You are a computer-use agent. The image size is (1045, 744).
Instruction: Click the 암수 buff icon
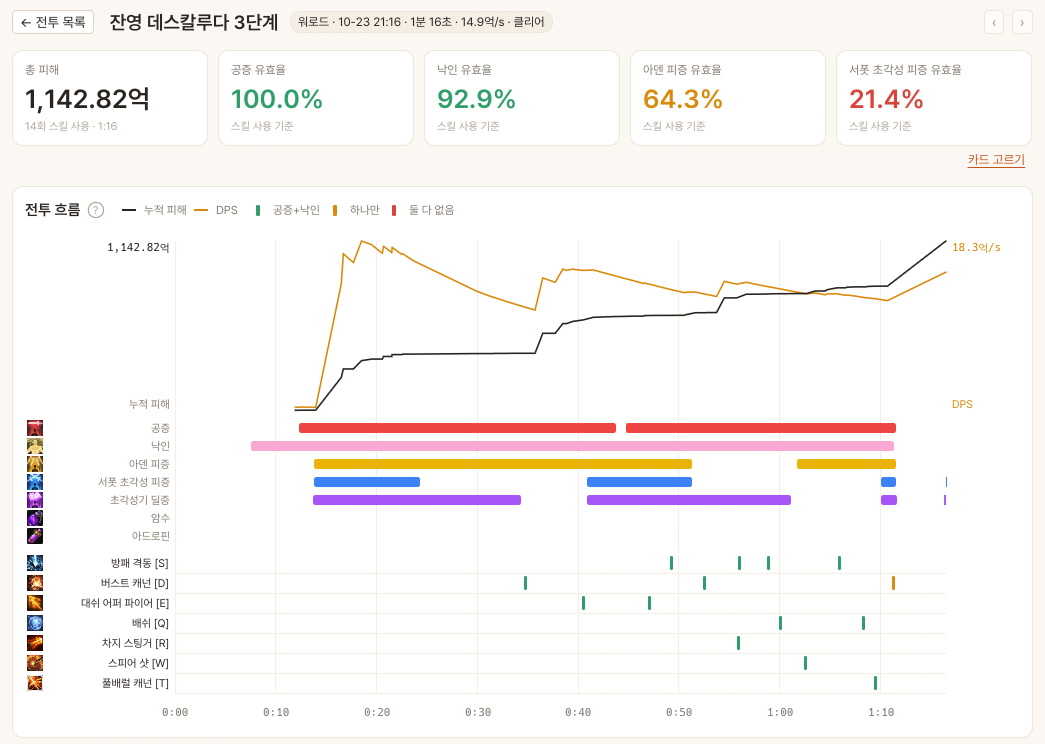[x=35, y=518]
